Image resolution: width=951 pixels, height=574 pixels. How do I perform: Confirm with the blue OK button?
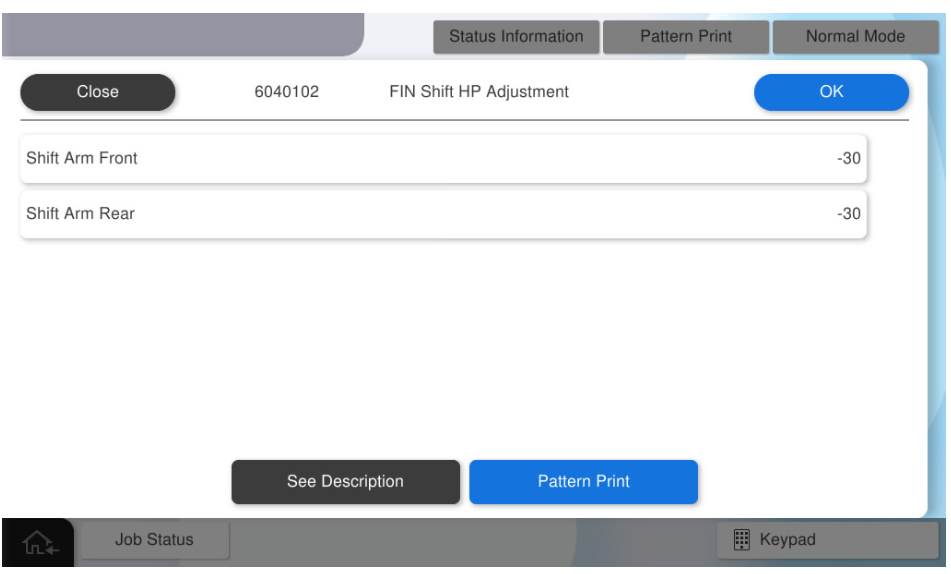pyautogui.click(x=831, y=92)
